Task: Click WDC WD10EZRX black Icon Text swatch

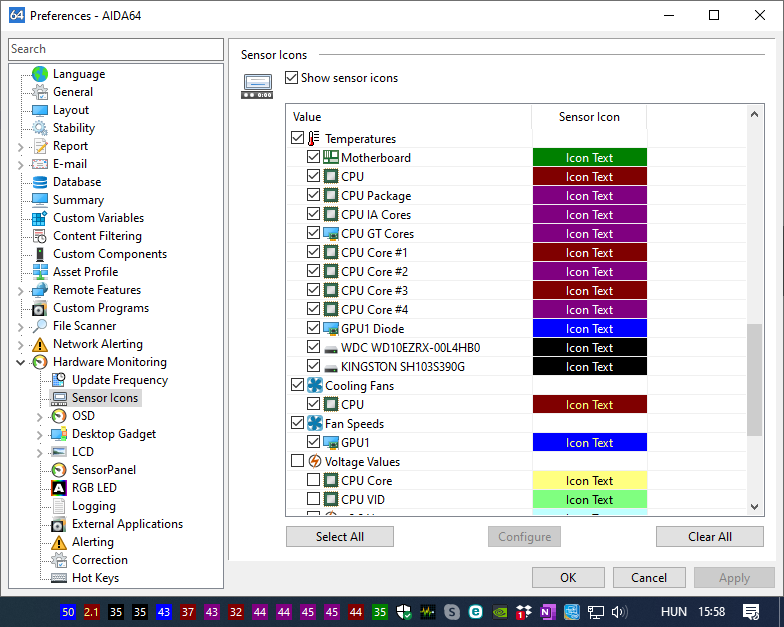Action: point(590,348)
